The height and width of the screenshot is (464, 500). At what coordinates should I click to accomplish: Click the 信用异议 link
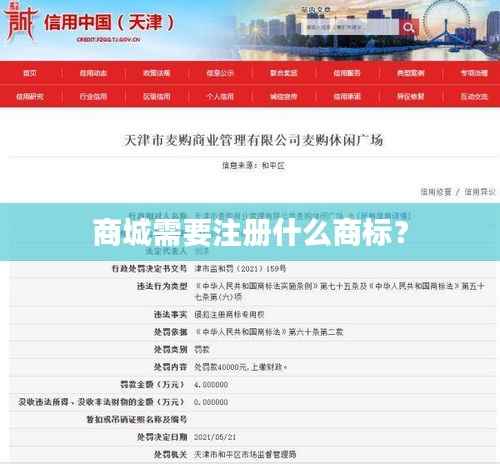click(480, 192)
